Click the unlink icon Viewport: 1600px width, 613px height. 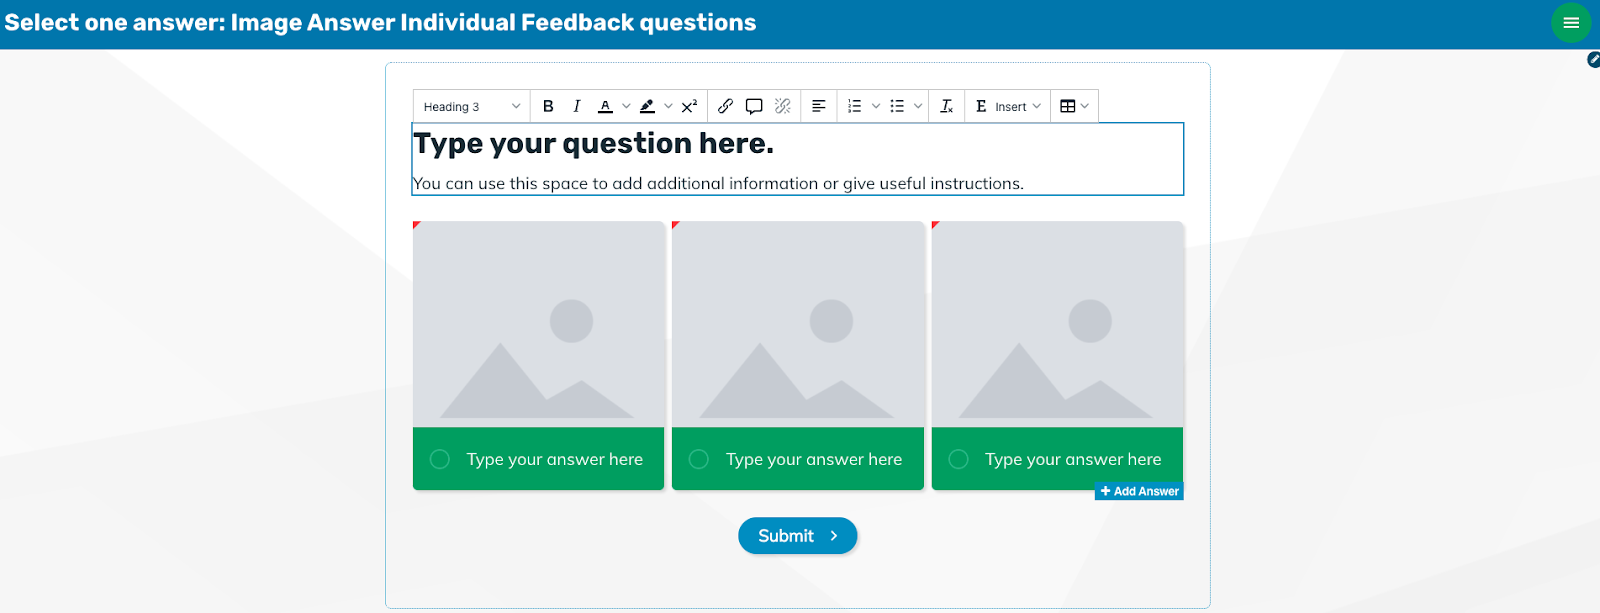tap(783, 106)
